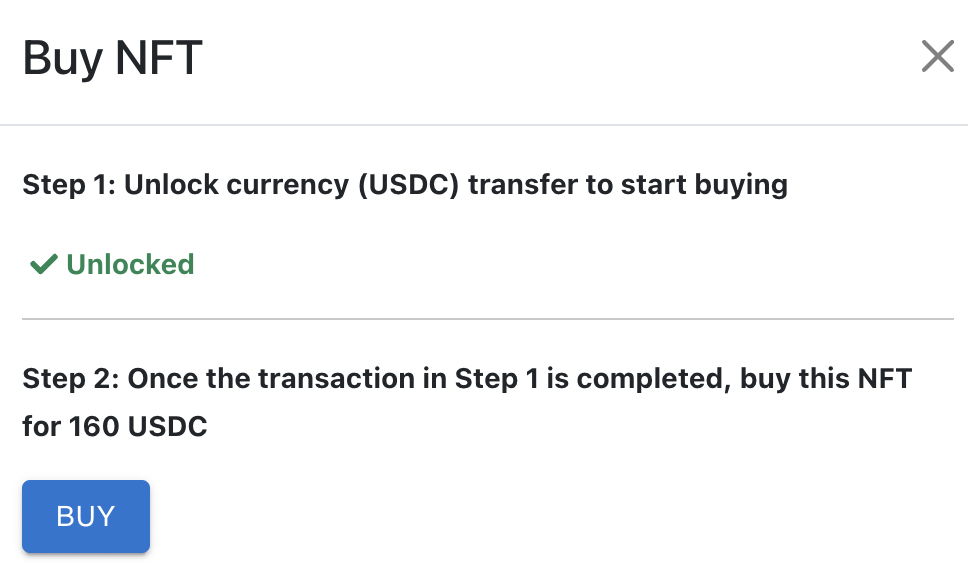Click "buy this NFT" in Step 2
Screen dimensions: 968x564
(826, 379)
